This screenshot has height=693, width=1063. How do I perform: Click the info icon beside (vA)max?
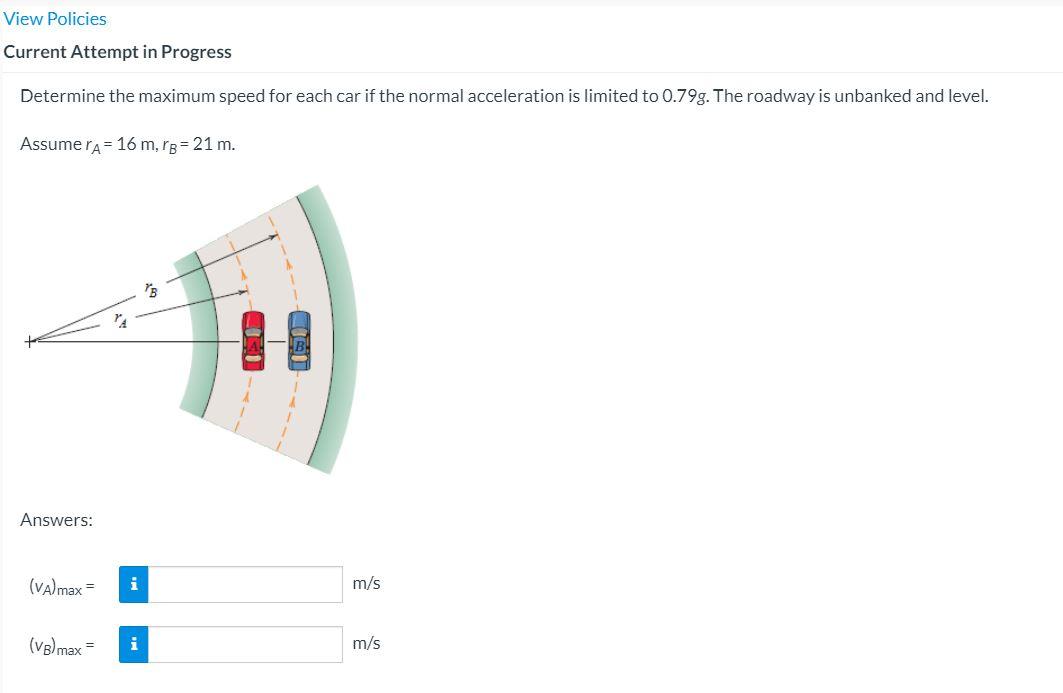pyautogui.click(x=134, y=584)
